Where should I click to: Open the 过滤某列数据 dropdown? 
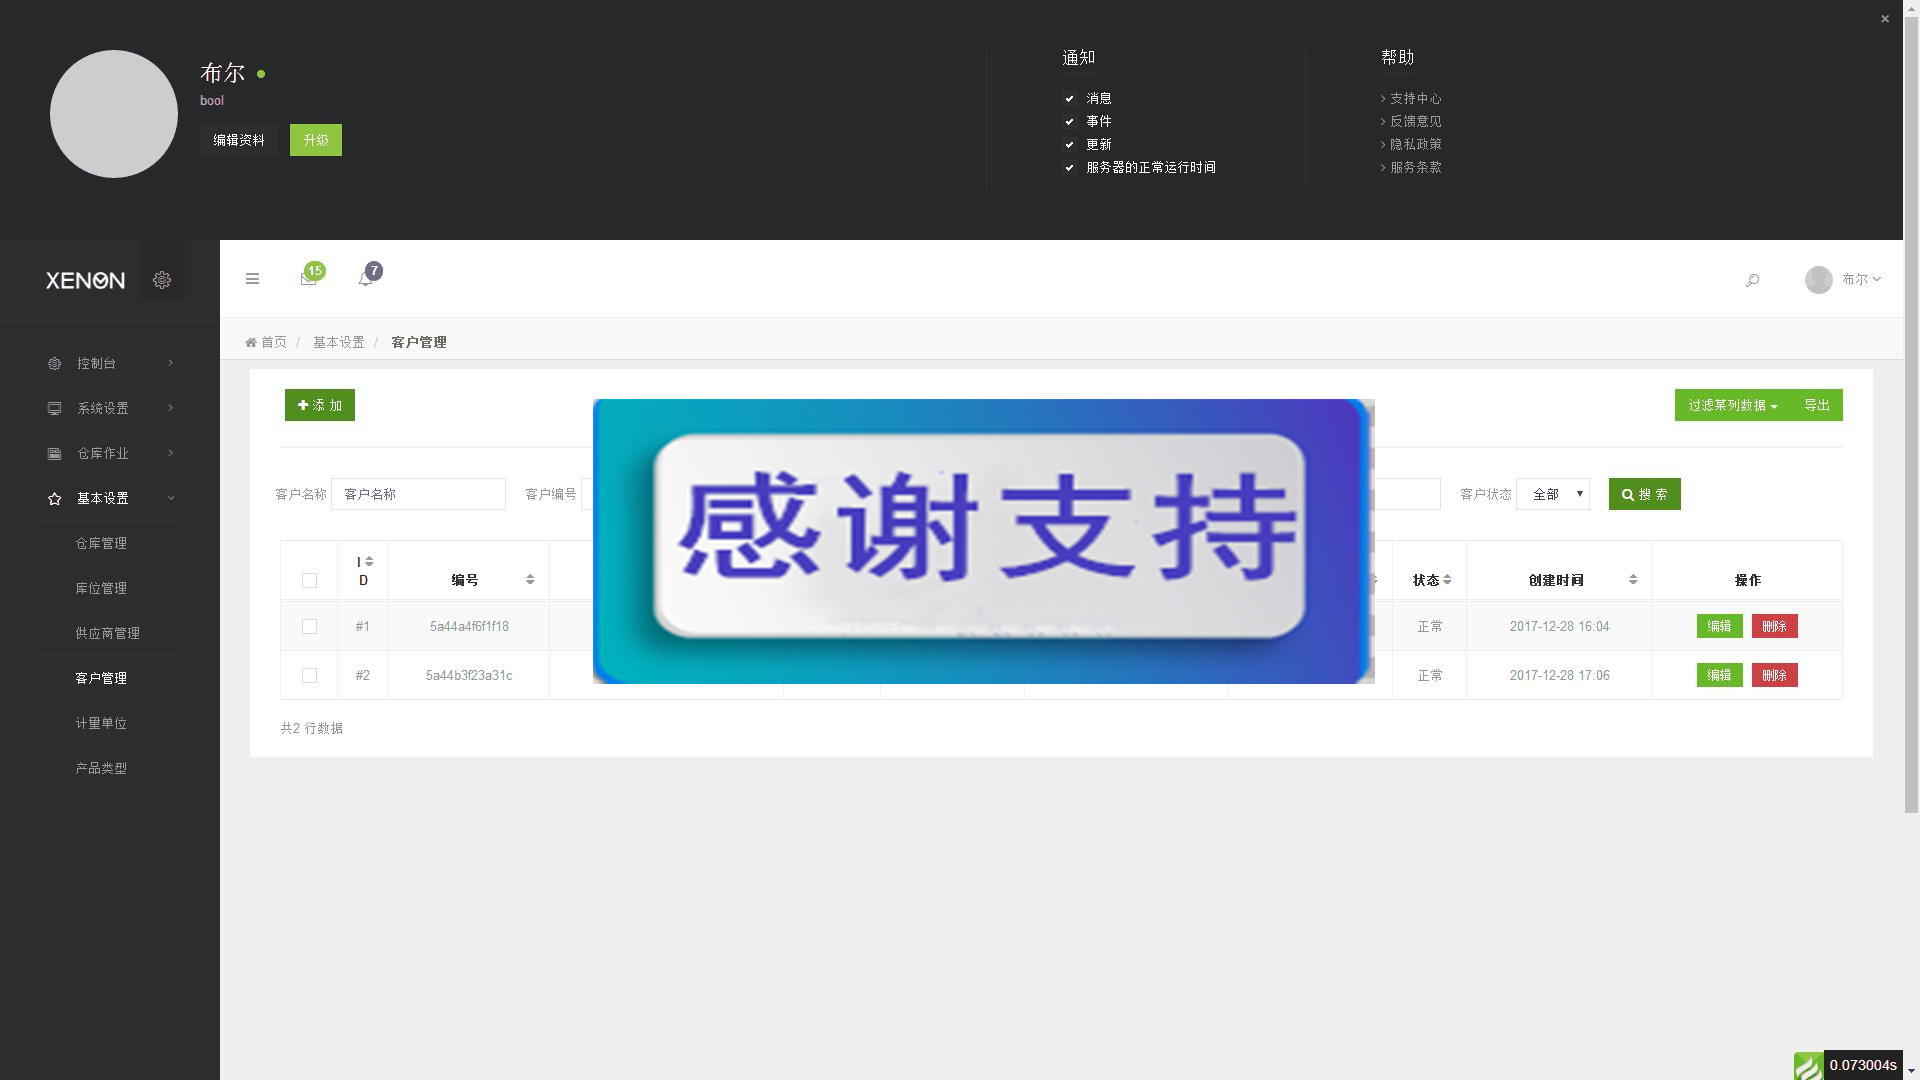click(x=1732, y=405)
